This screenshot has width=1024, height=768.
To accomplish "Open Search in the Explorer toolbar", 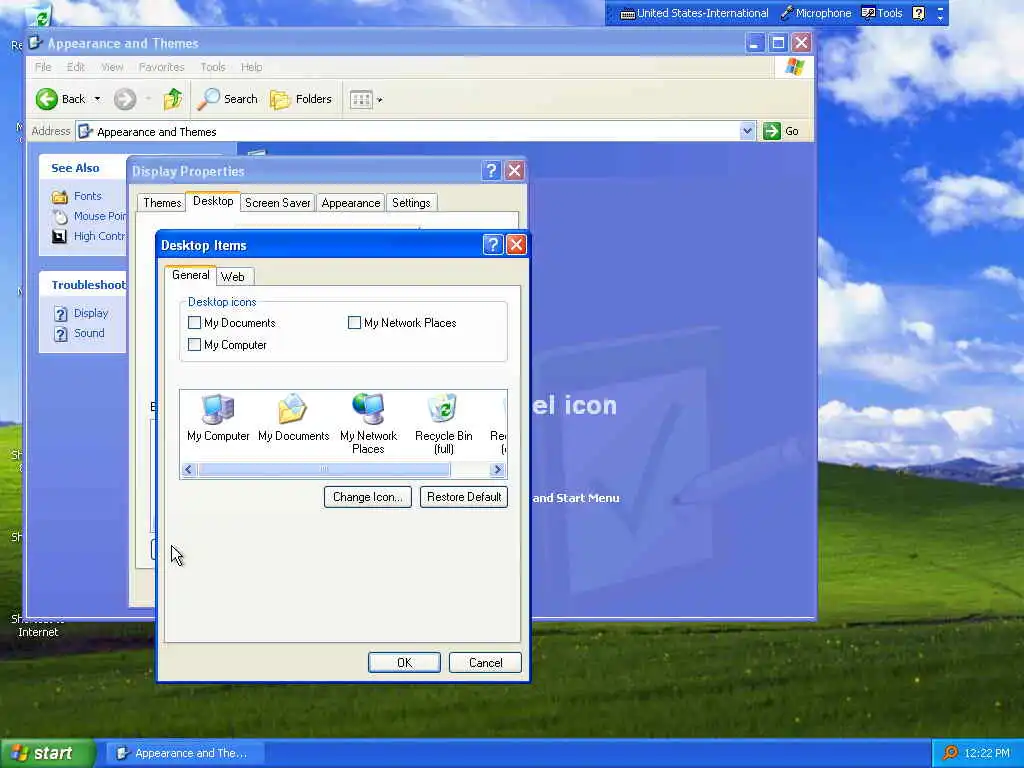I will (x=228, y=99).
